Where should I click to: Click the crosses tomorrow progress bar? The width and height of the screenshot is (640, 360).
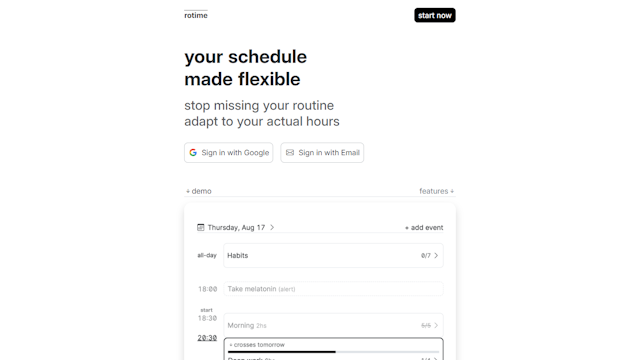point(333,351)
